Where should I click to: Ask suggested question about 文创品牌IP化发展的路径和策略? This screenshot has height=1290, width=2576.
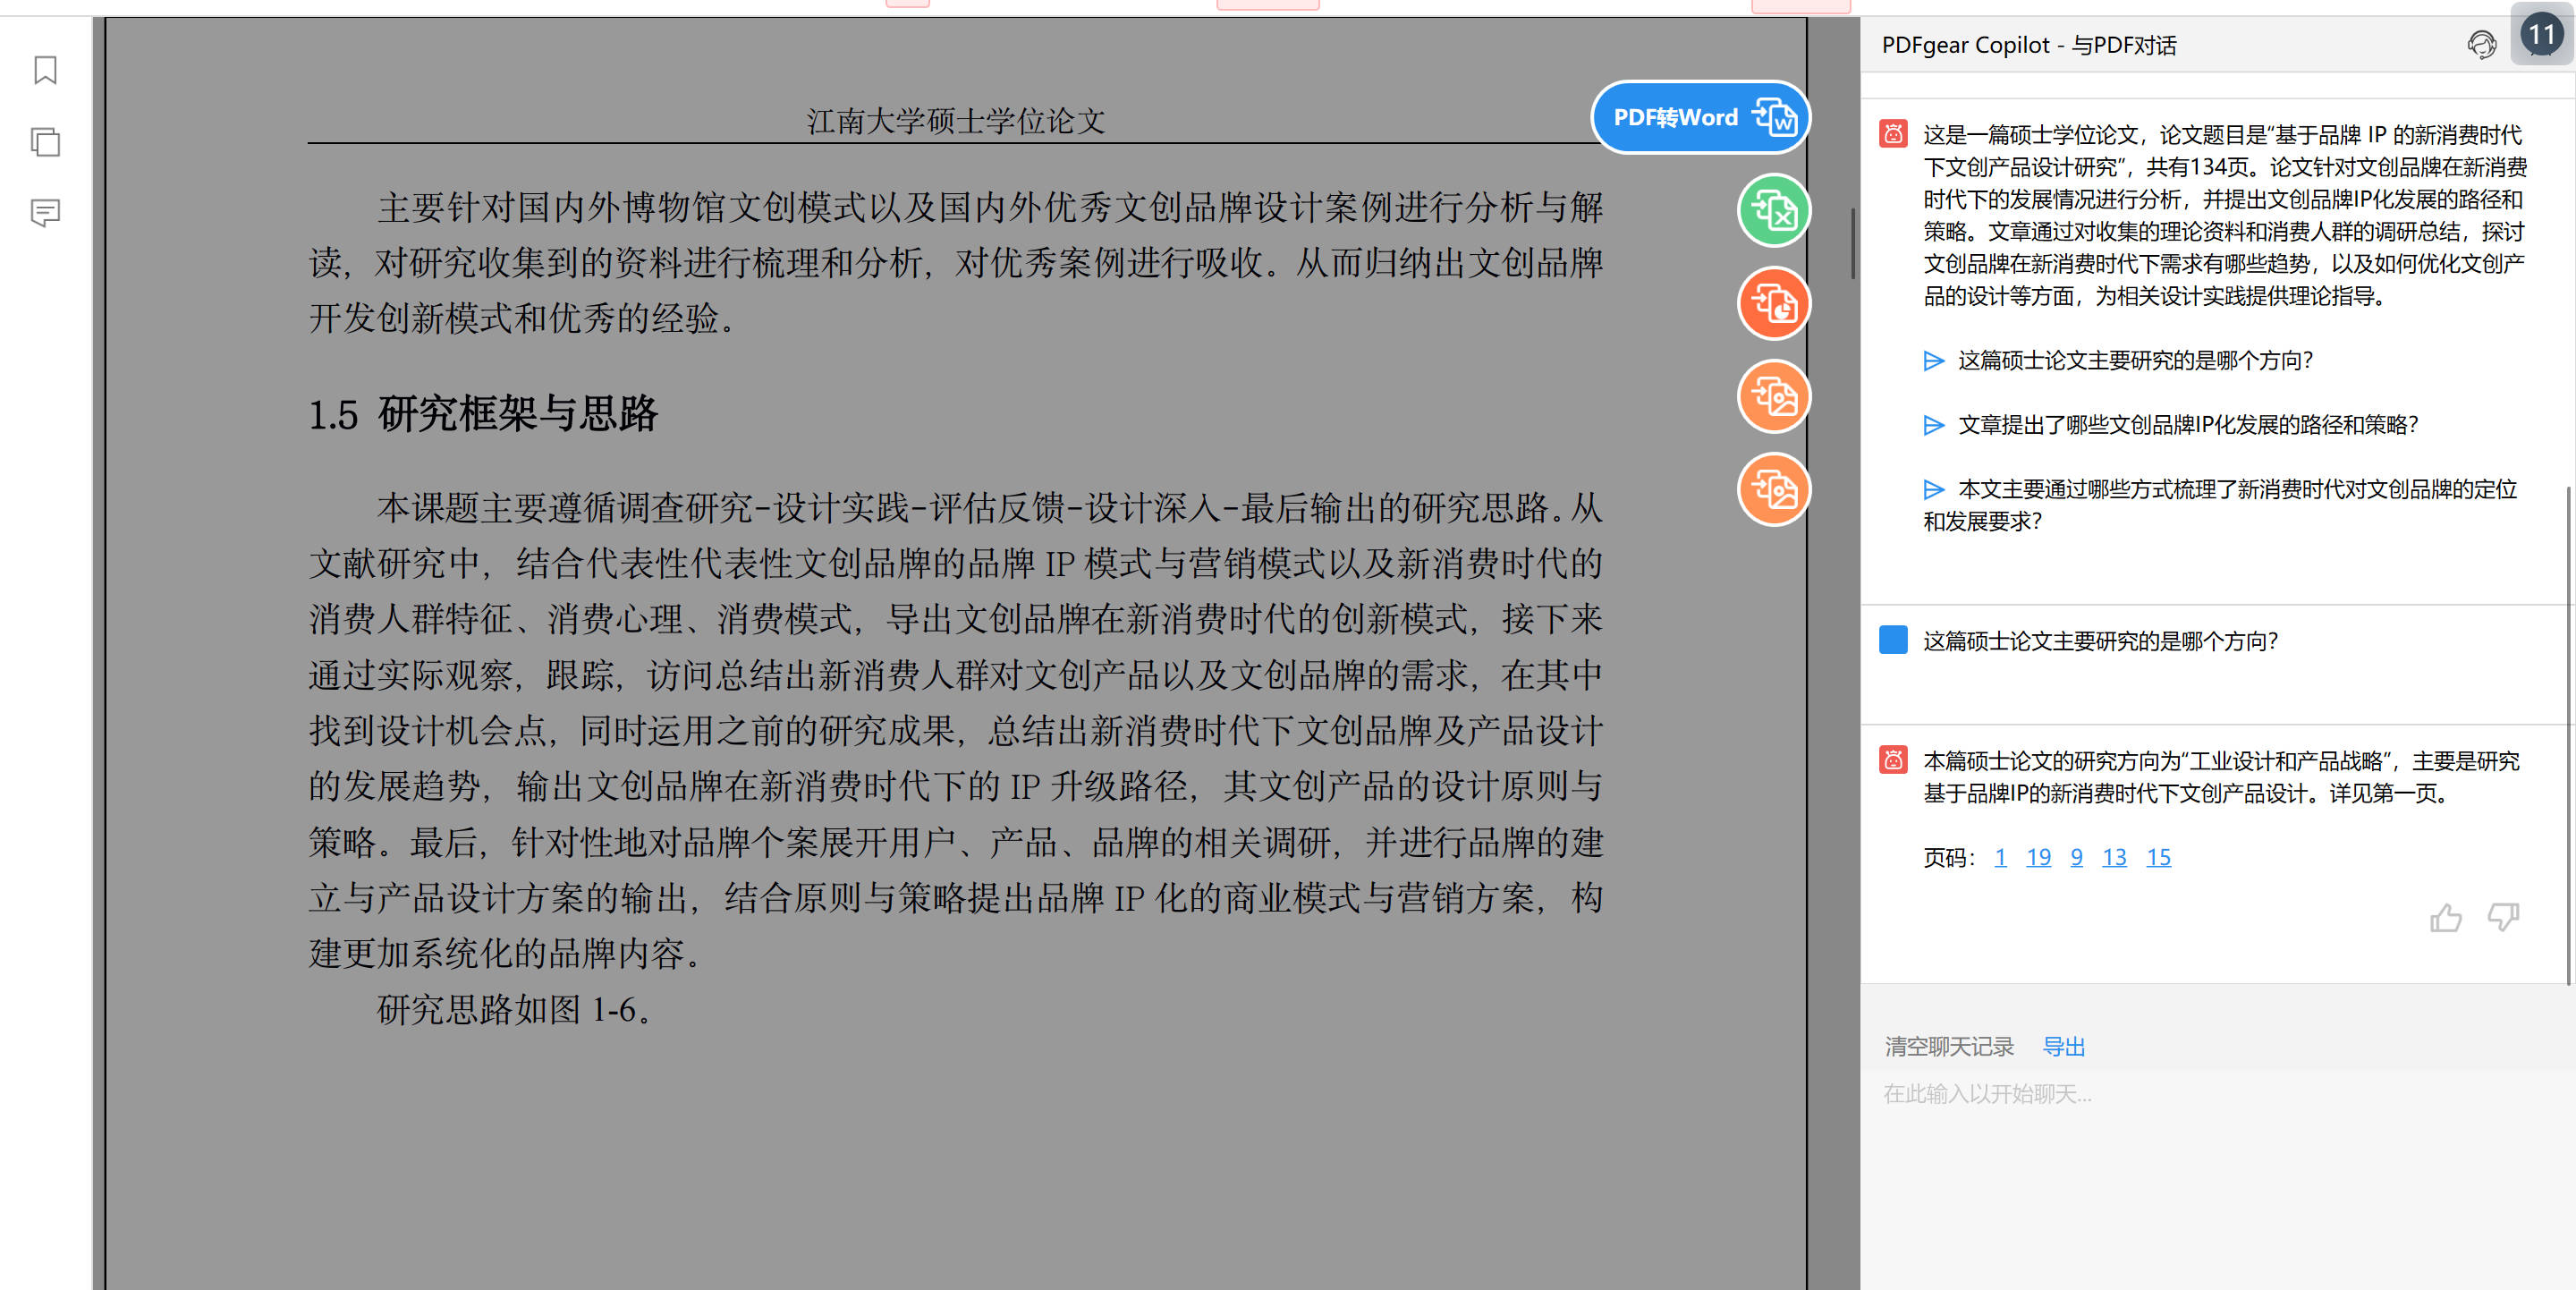pos(2186,425)
